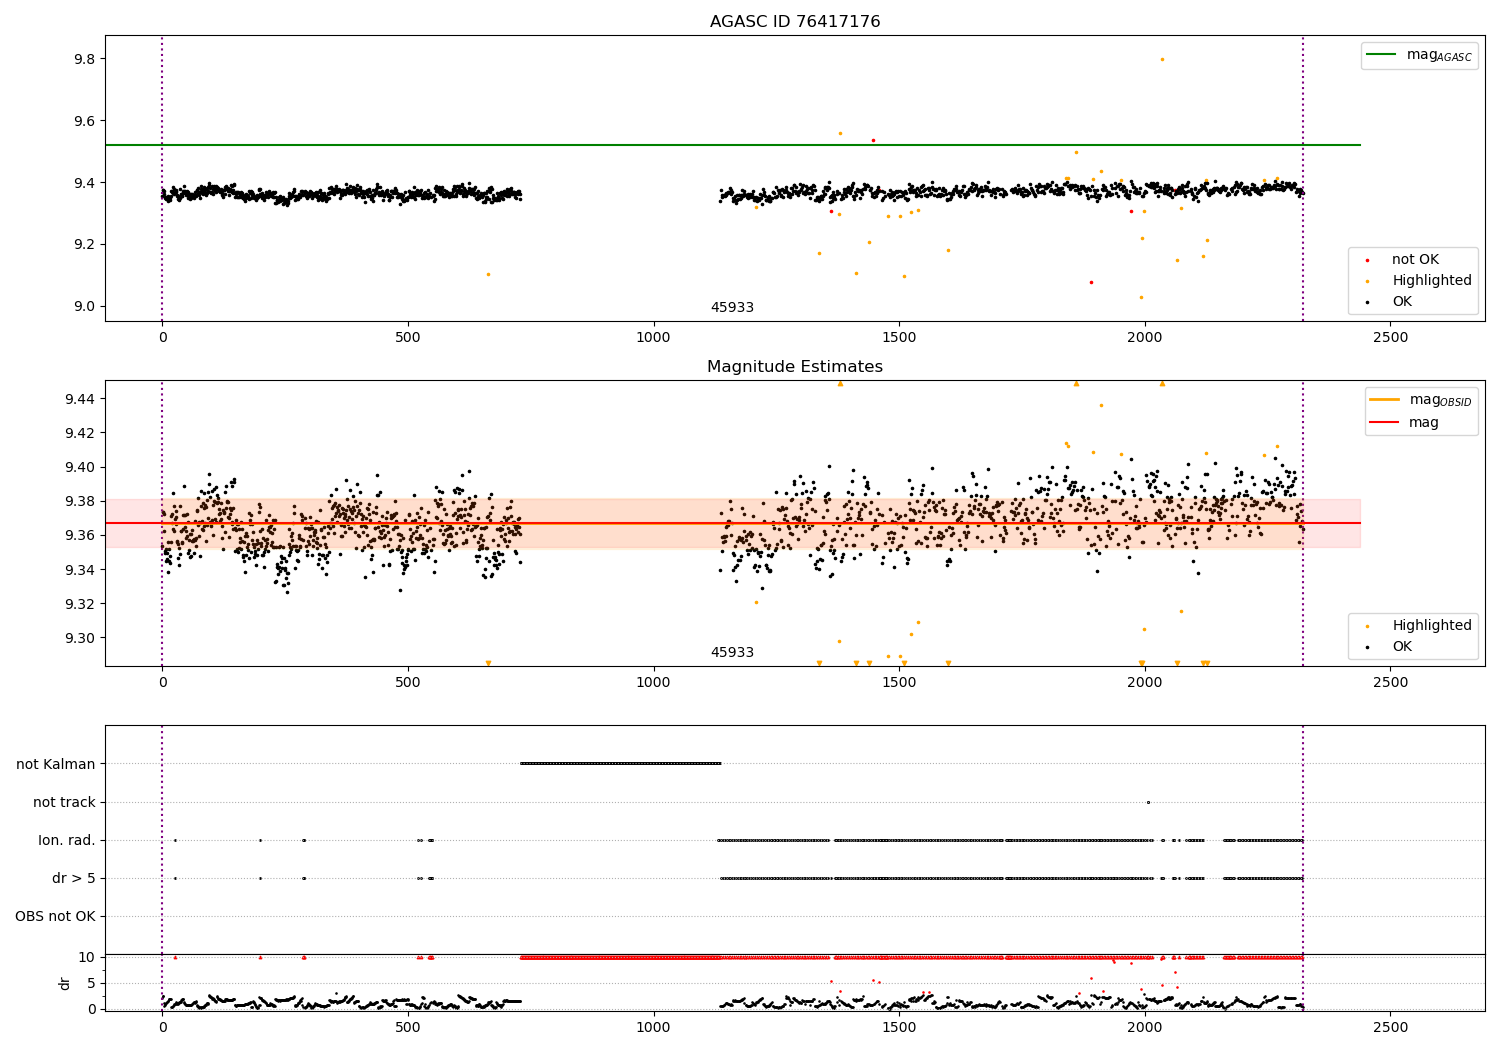The height and width of the screenshot is (1050, 1500).
Task: Click the 9.38 tick on middle plot y-axis
Action: (x=81, y=501)
